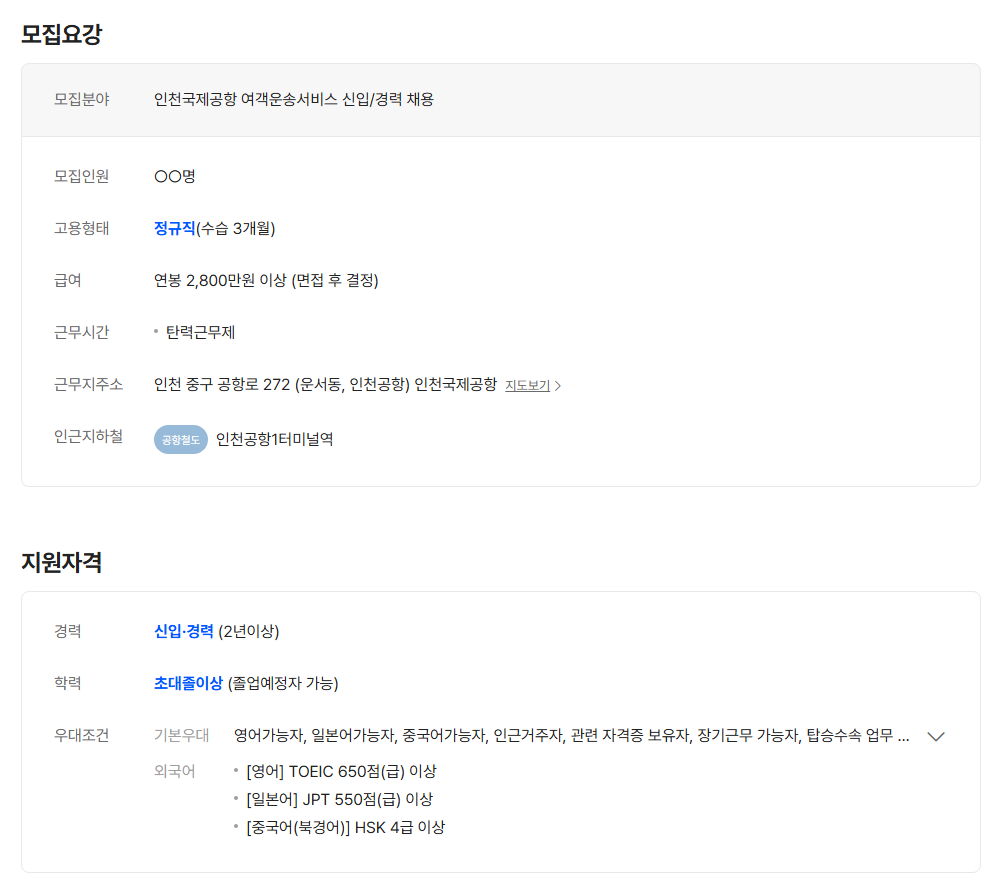Viewport: 1008px width, 896px height.
Task: Click the blue 신입·경력 career text
Action: pos(184,631)
